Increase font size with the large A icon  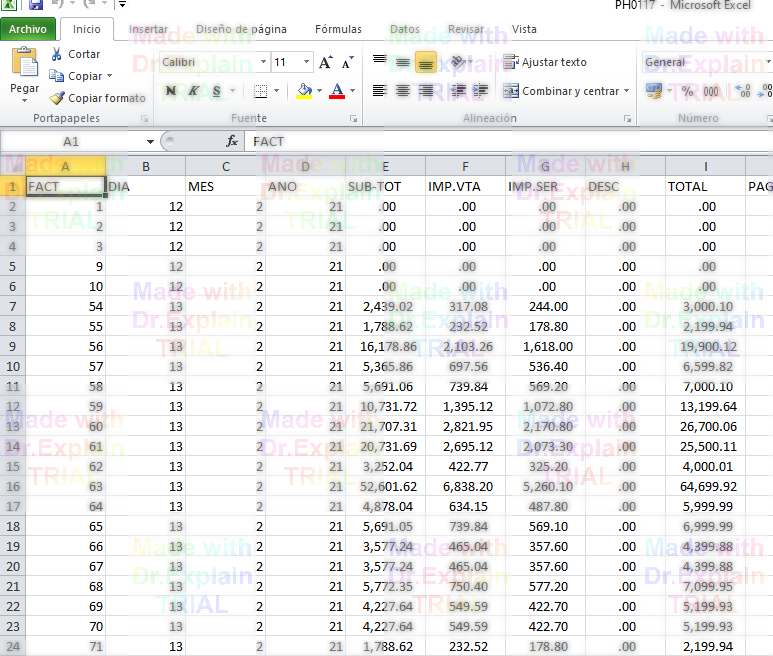click(325, 62)
